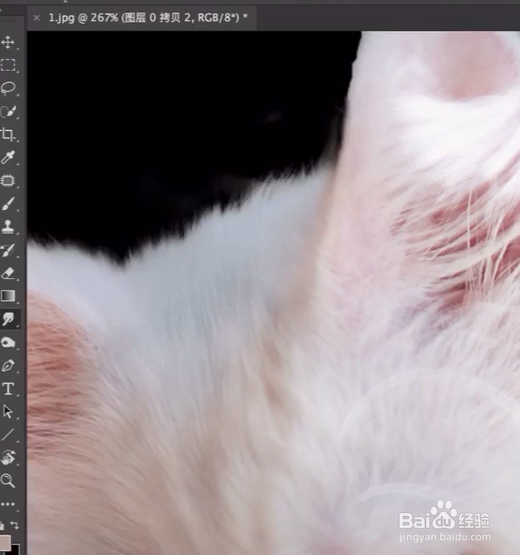Image resolution: width=520 pixels, height=555 pixels.
Task: Select the Brush tool
Action: [x=8, y=204]
